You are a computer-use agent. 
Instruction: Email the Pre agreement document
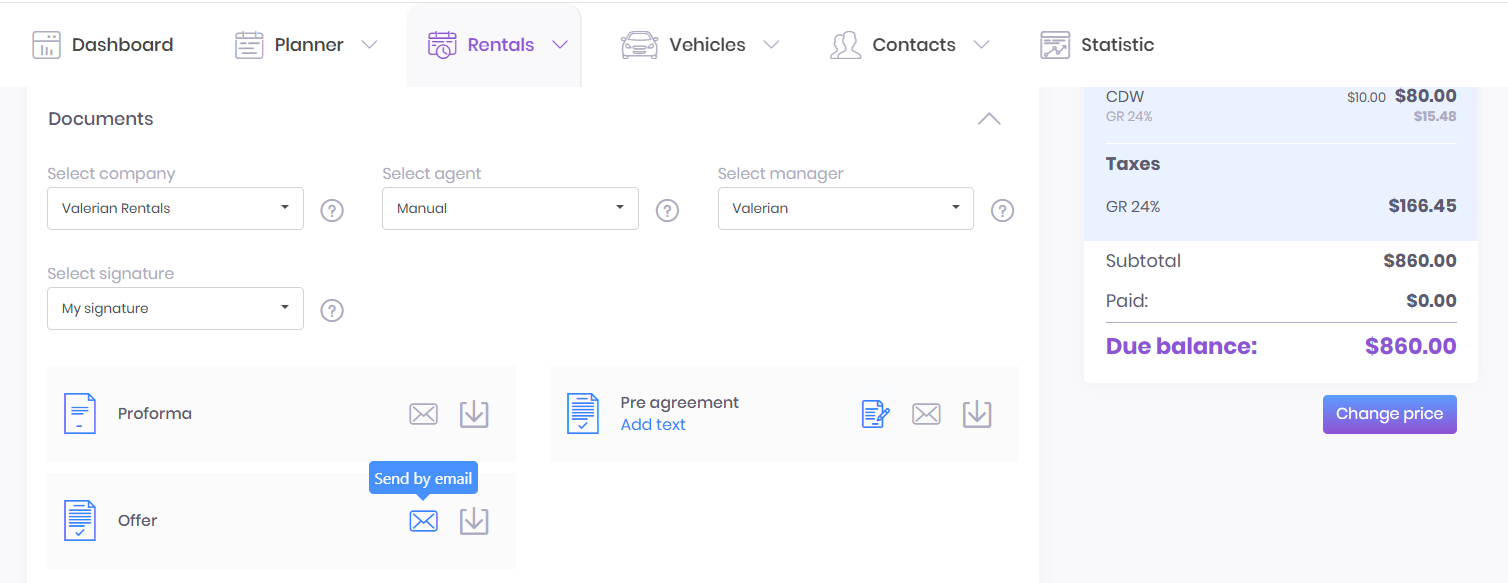coord(927,414)
